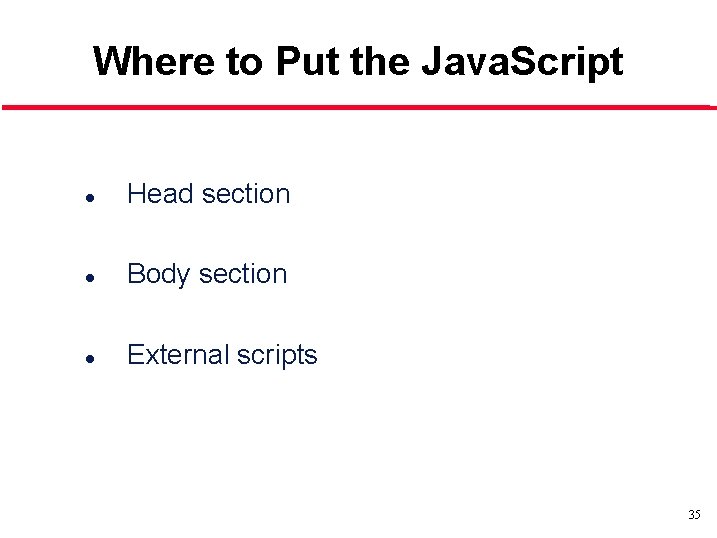Click the word "to" in the title

[x=246, y=61]
